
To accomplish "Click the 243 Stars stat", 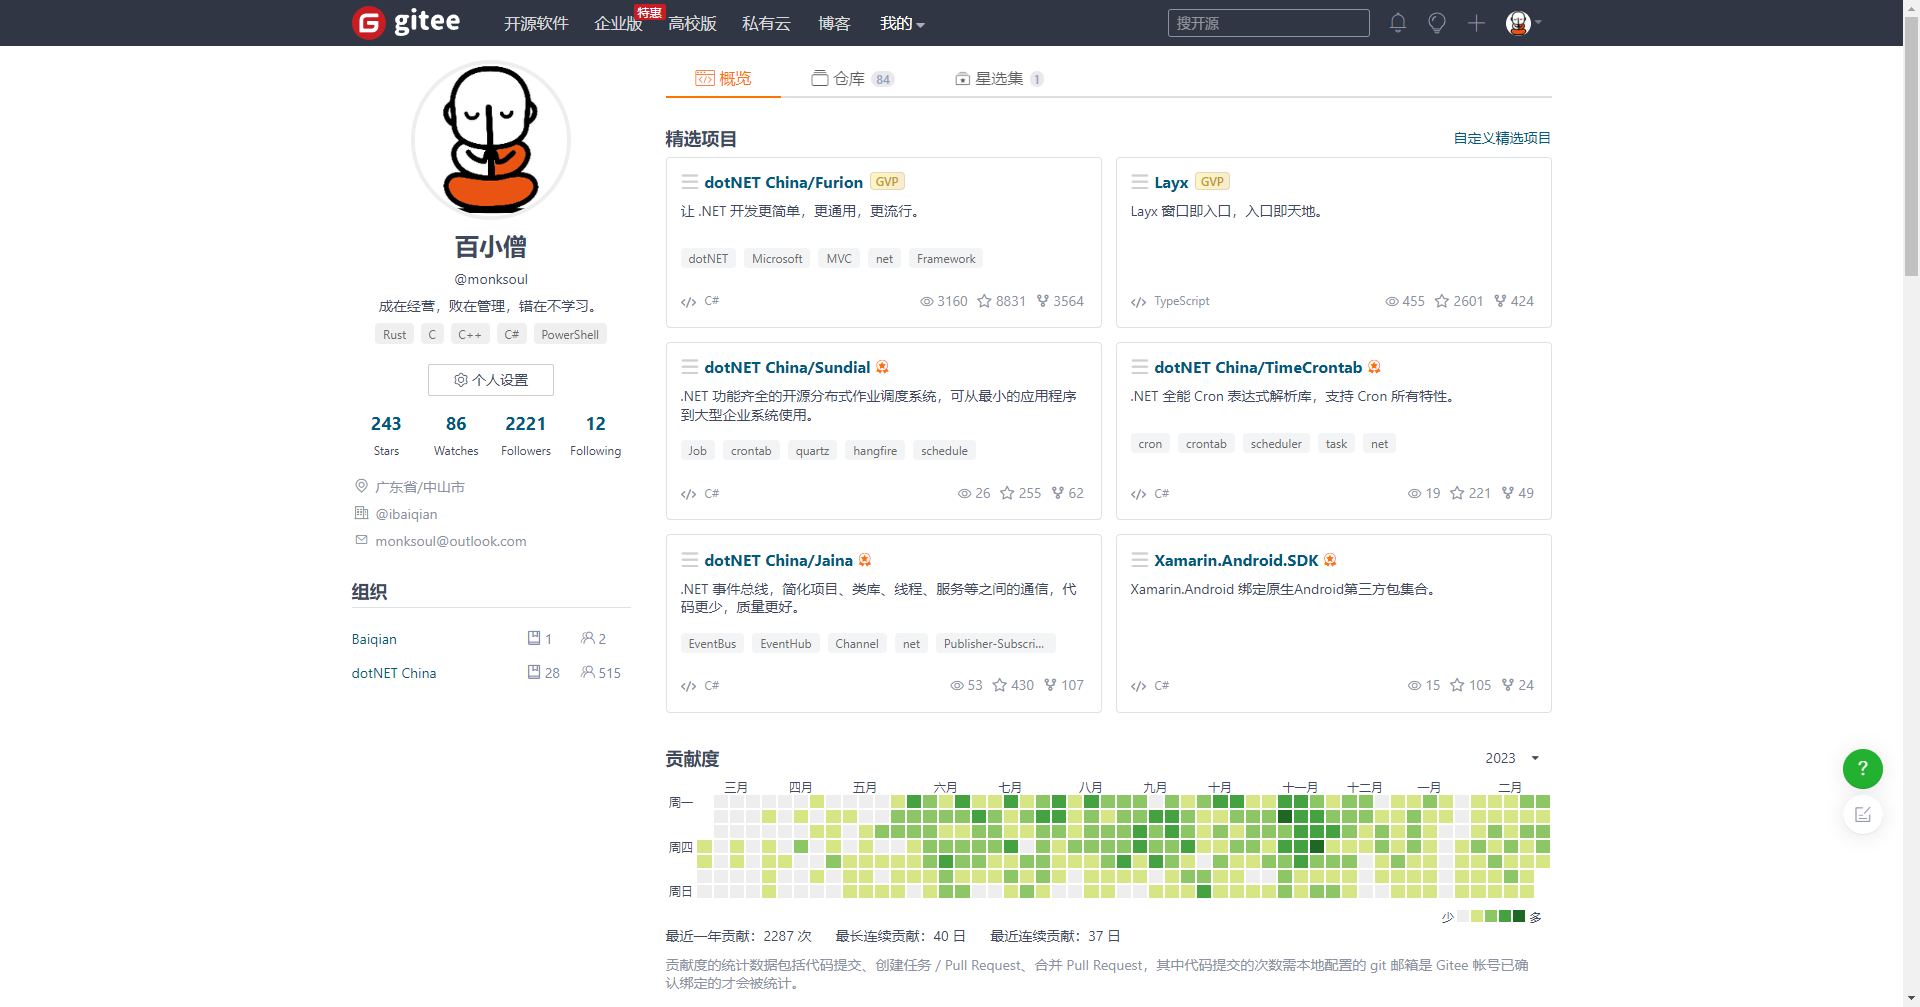I will 386,436.
